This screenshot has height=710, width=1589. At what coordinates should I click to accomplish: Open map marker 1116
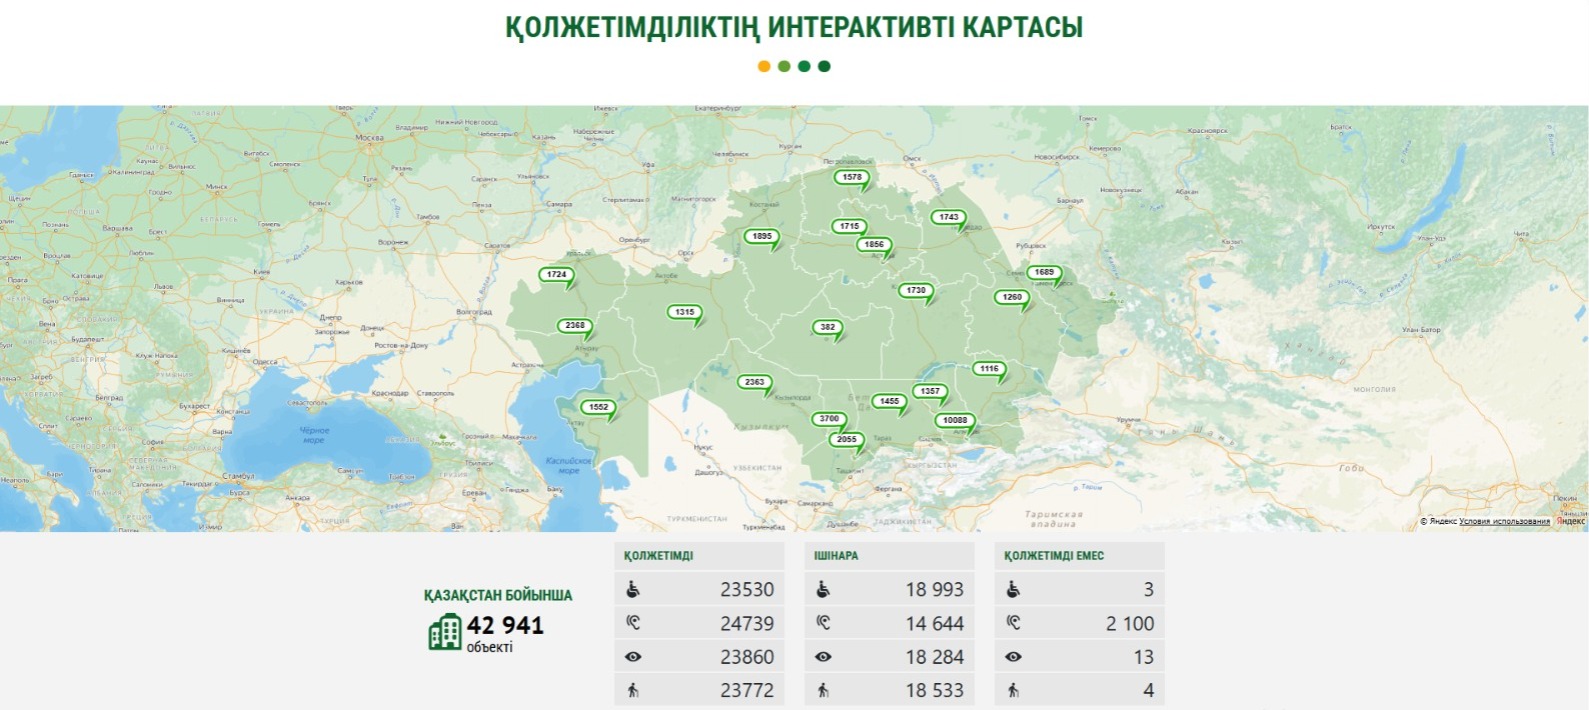tap(989, 370)
